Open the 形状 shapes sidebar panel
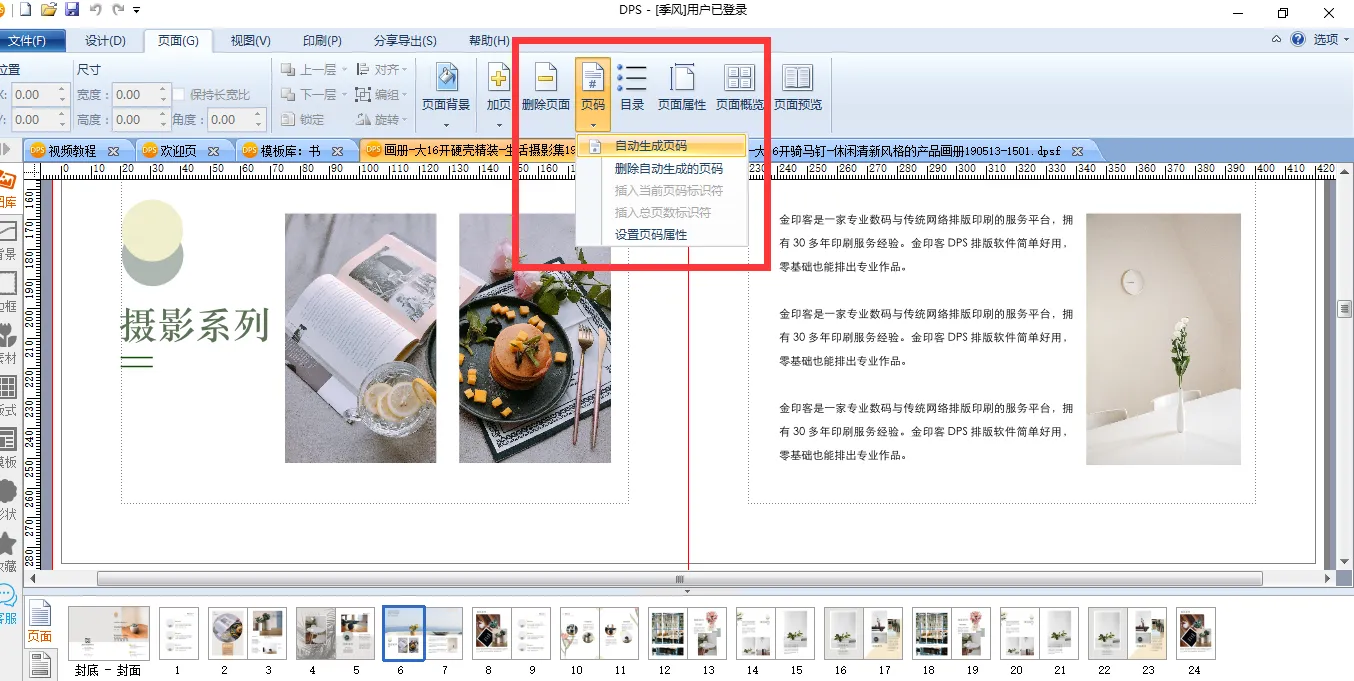 8,501
